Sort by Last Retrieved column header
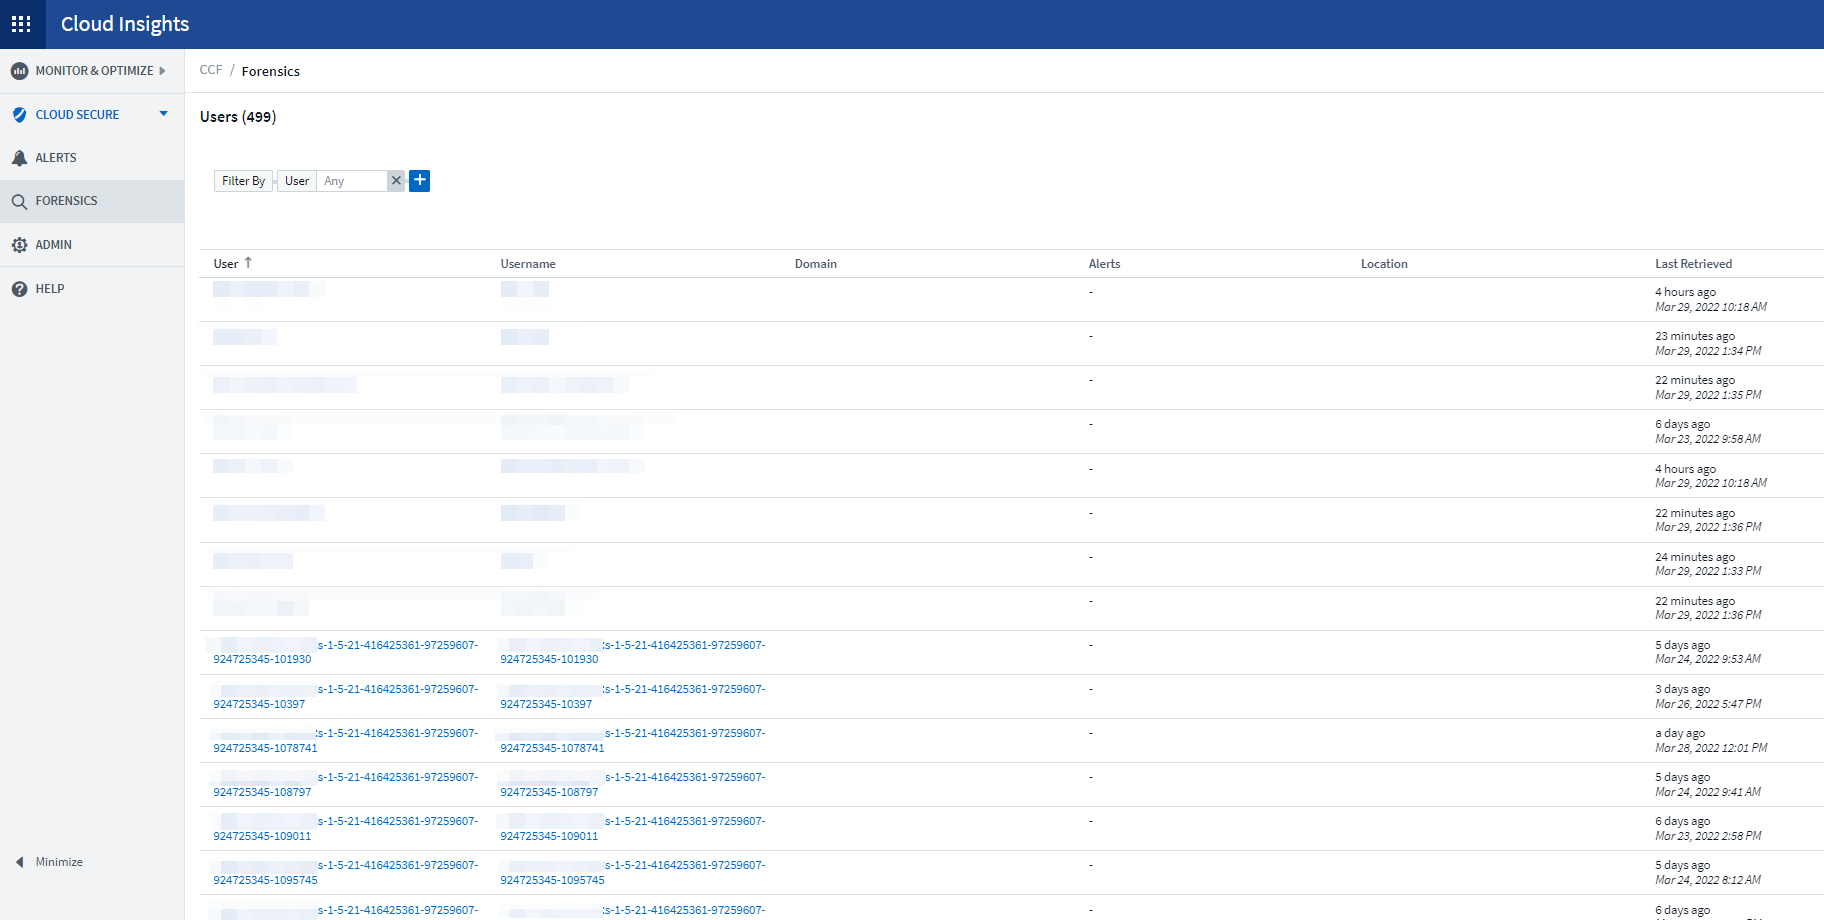 coord(1693,264)
